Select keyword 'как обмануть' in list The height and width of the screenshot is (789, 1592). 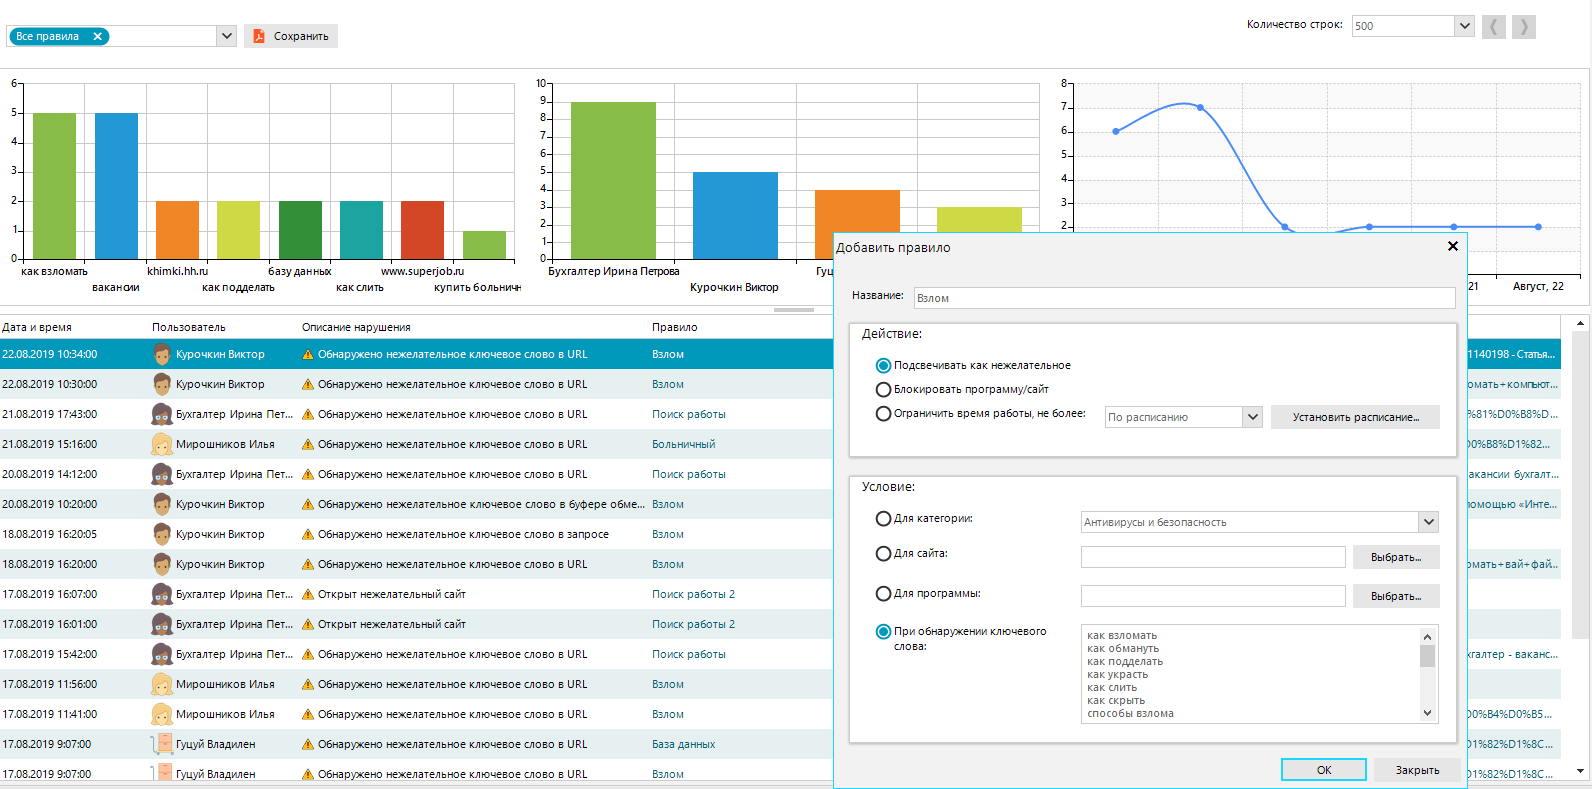1123,648
